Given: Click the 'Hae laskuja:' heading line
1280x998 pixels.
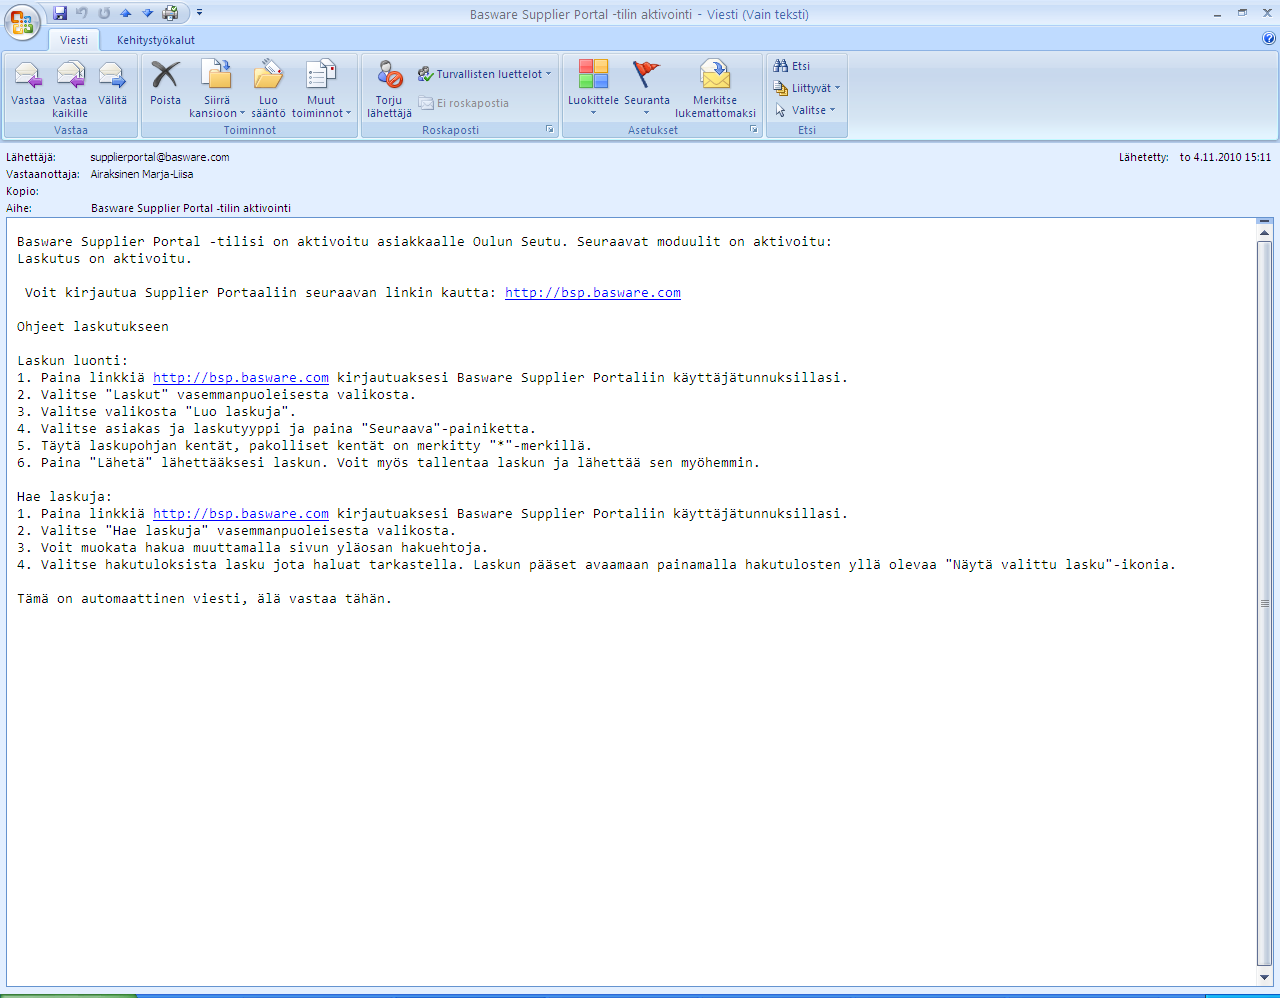Looking at the screenshot, I should [x=65, y=497].
